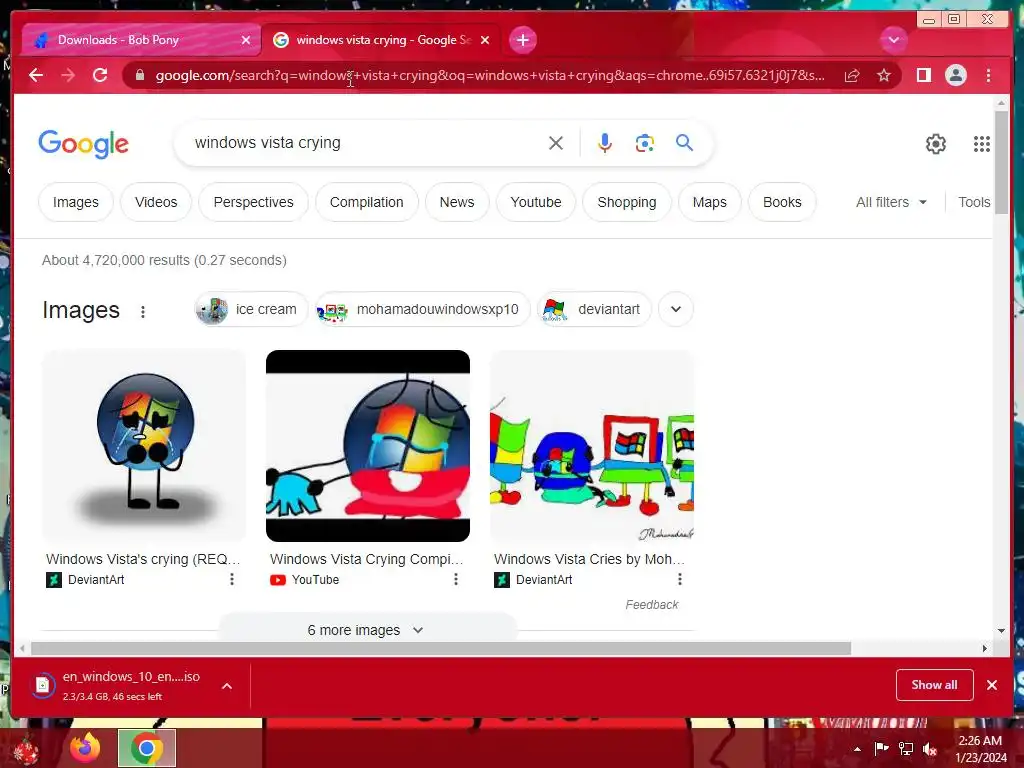Open Windows Vista Crying Compi... link
This screenshot has height=768, width=1024.
coord(366,559)
